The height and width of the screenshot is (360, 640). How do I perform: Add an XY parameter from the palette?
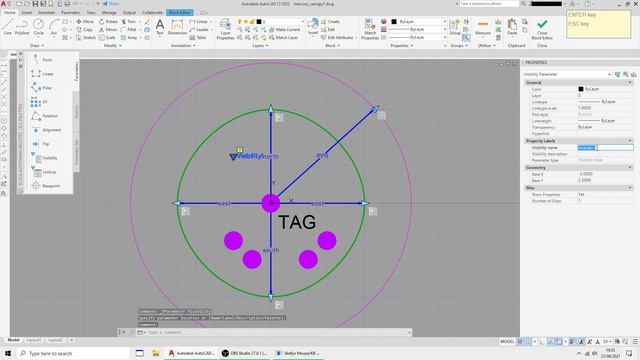(40, 102)
